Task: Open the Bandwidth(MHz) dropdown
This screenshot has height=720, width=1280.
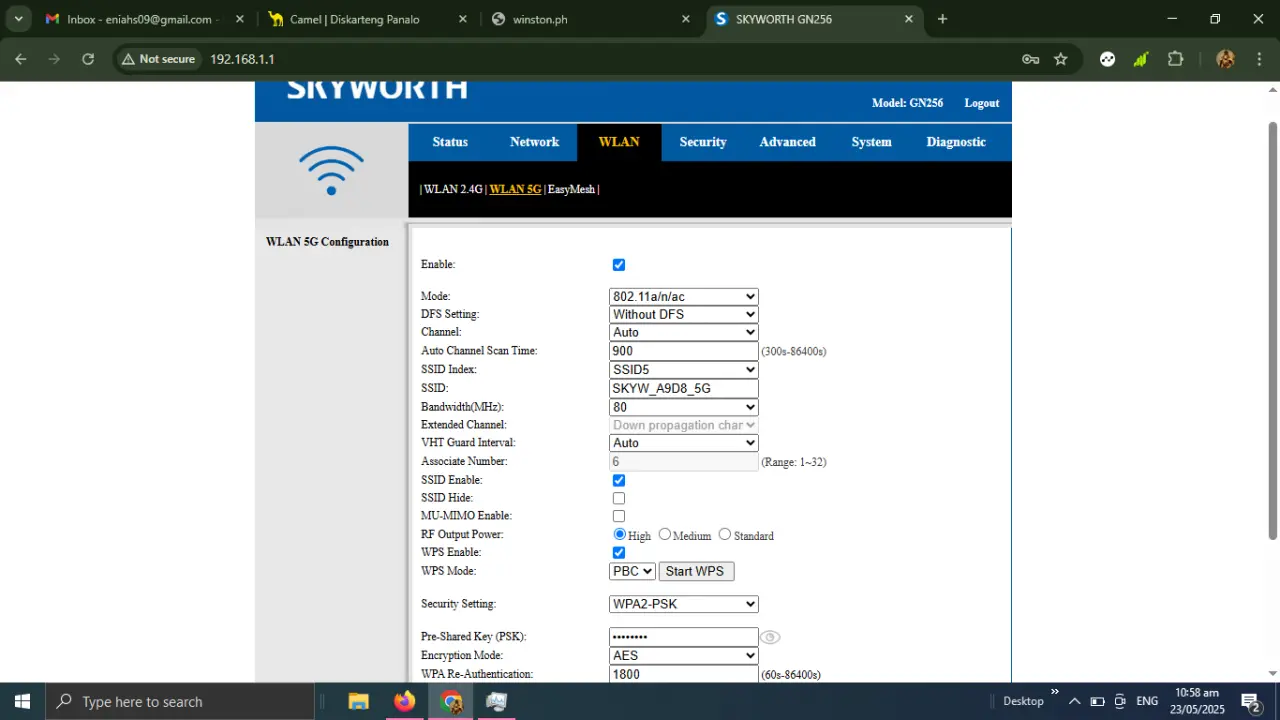Action: pyautogui.click(x=684, y=407)
